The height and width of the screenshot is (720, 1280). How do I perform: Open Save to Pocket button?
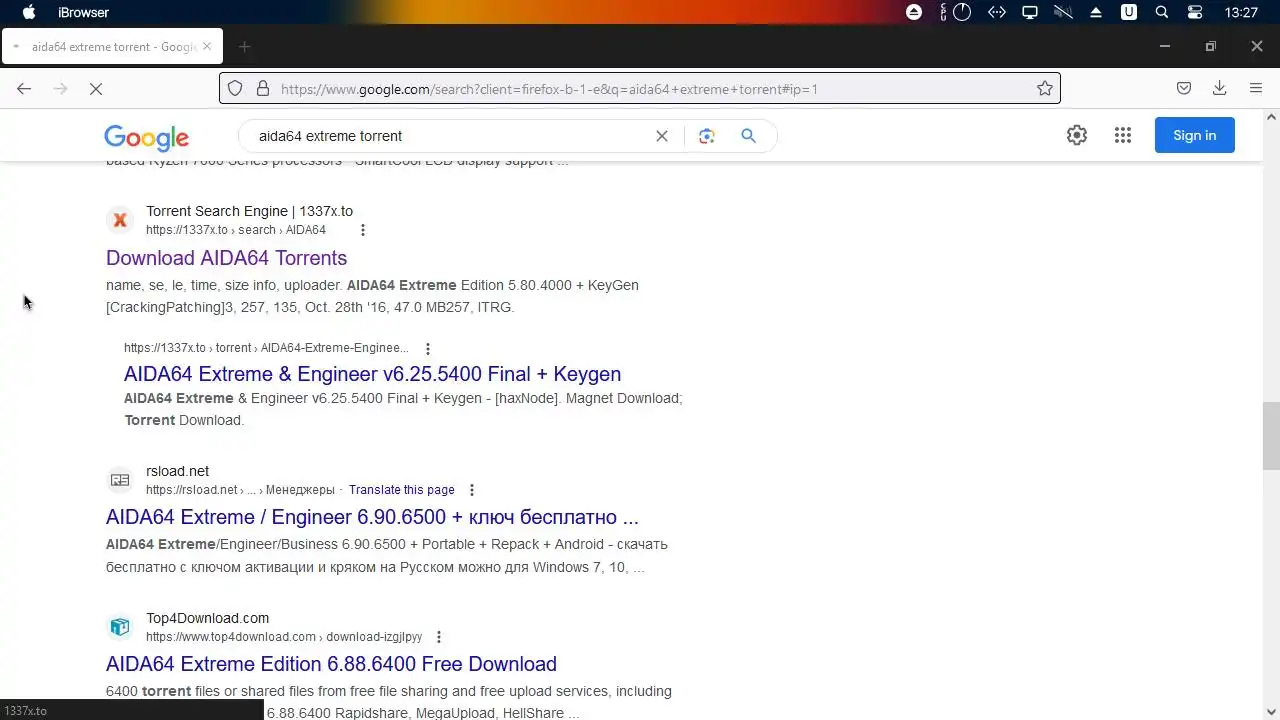(1184, 88)
